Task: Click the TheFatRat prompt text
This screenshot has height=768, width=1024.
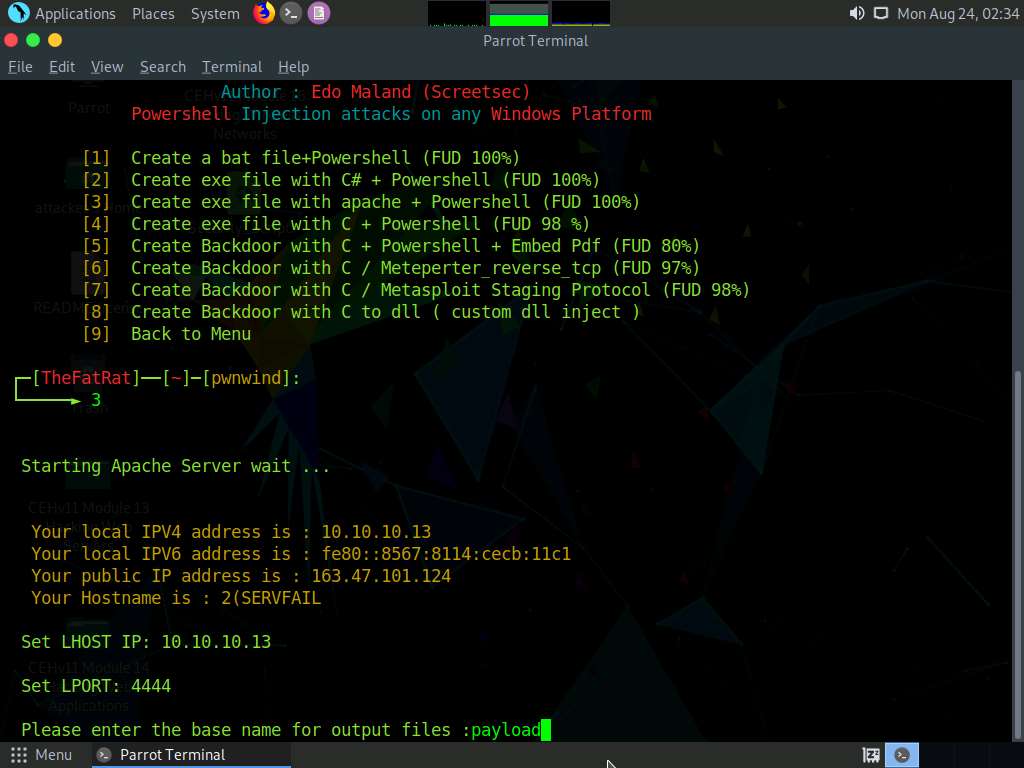Action: point(86,378)
